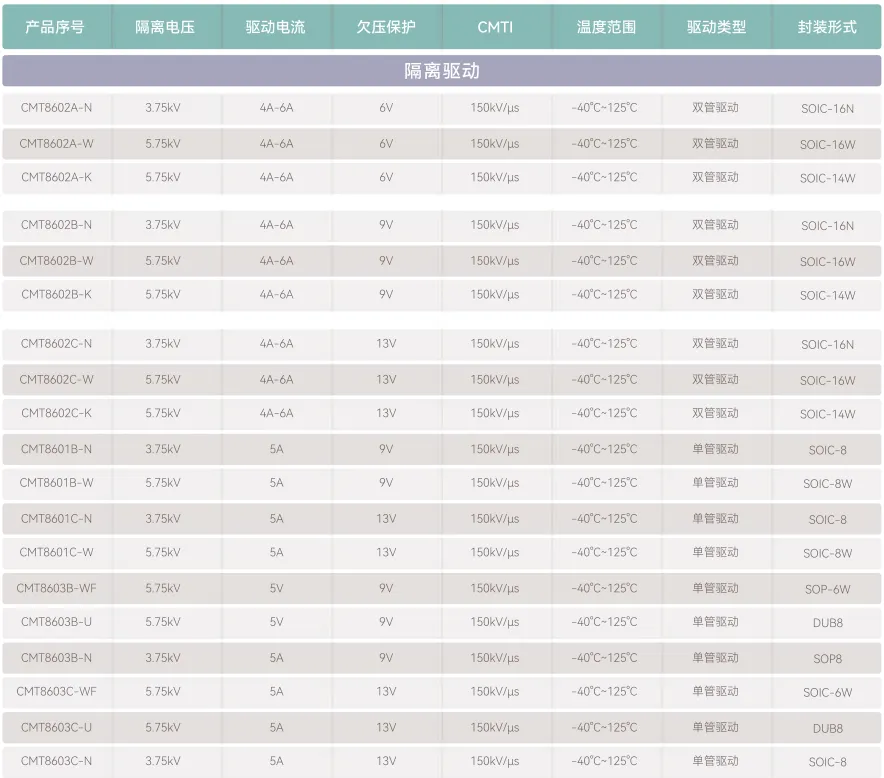
Task: Click 9V undervoltage value in CMT8602B-W row
Action: tap(386, 261)
